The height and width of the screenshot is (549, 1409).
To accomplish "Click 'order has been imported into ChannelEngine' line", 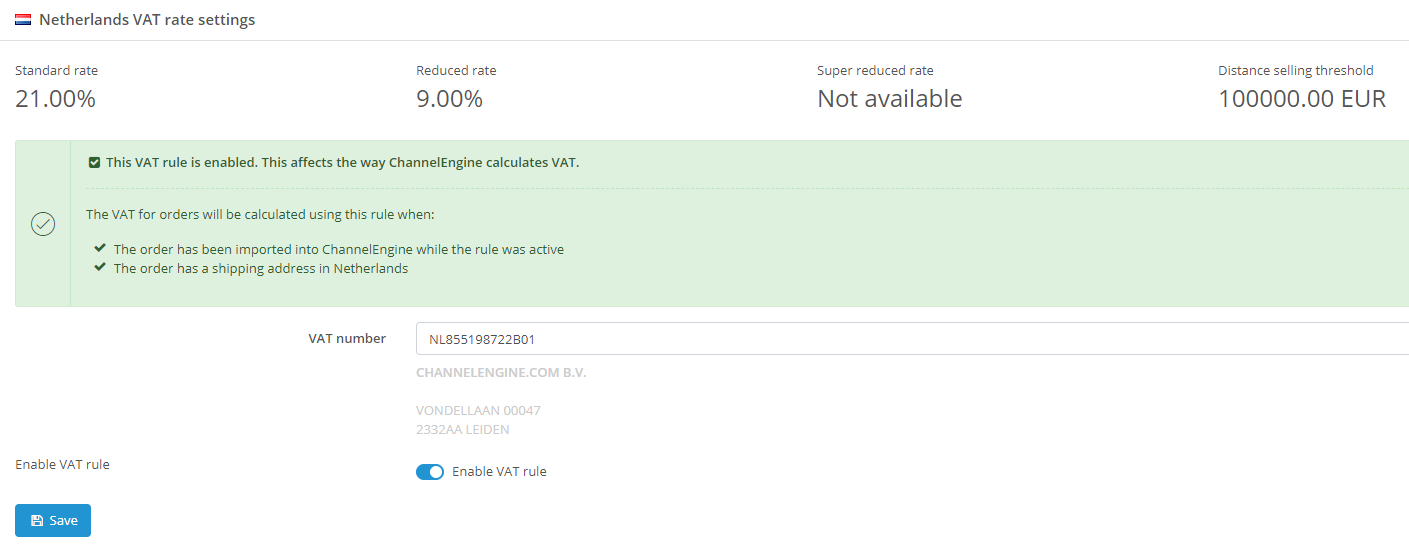I will (339, 249).
